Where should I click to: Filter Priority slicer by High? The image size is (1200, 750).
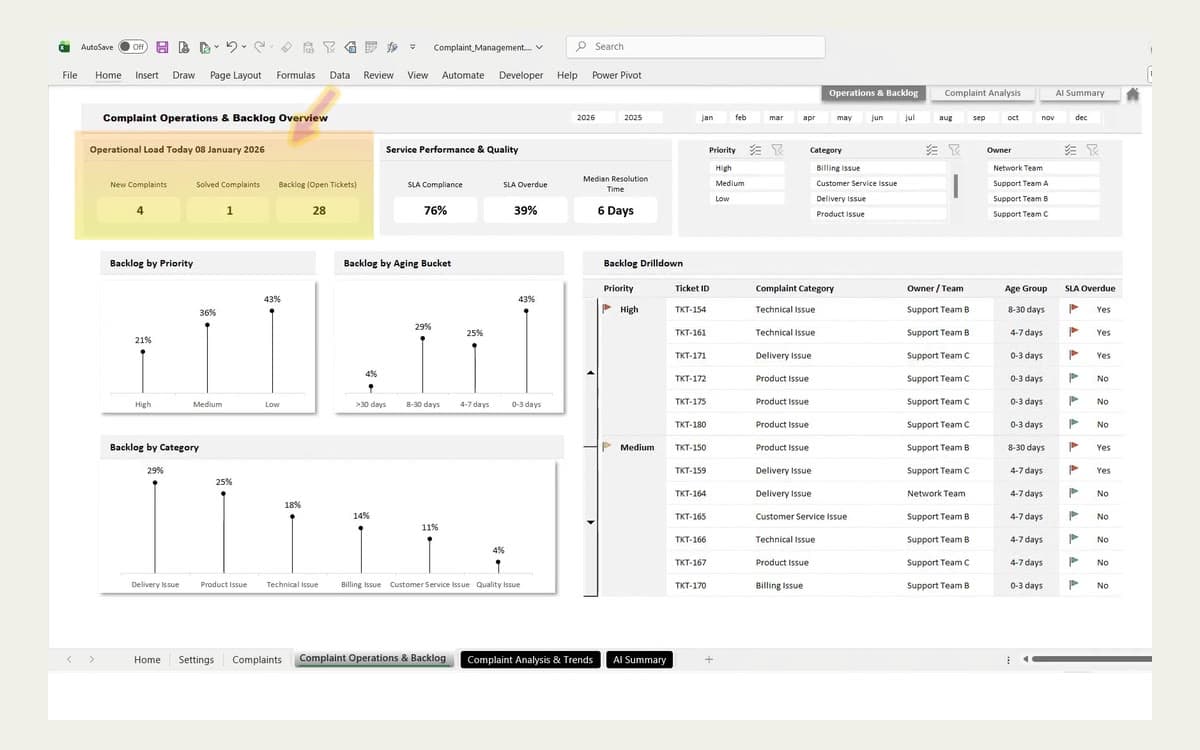[x=748, y=168]
